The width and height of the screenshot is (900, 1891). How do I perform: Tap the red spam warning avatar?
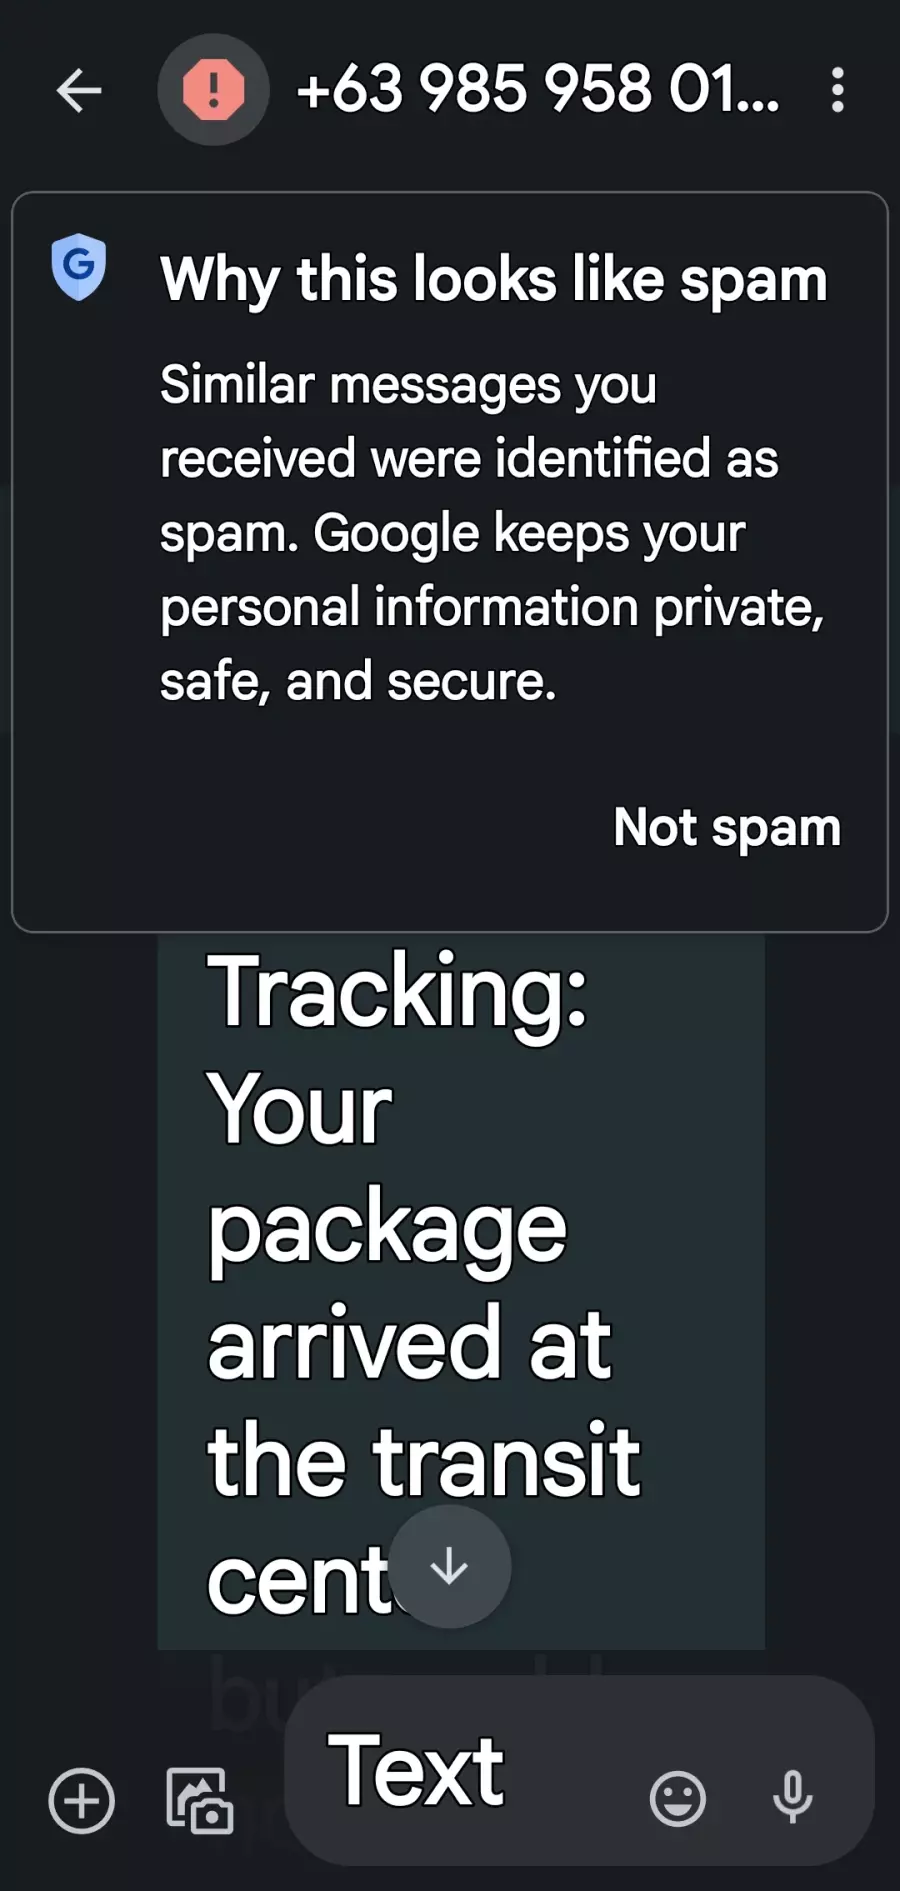tap(213, 90)
